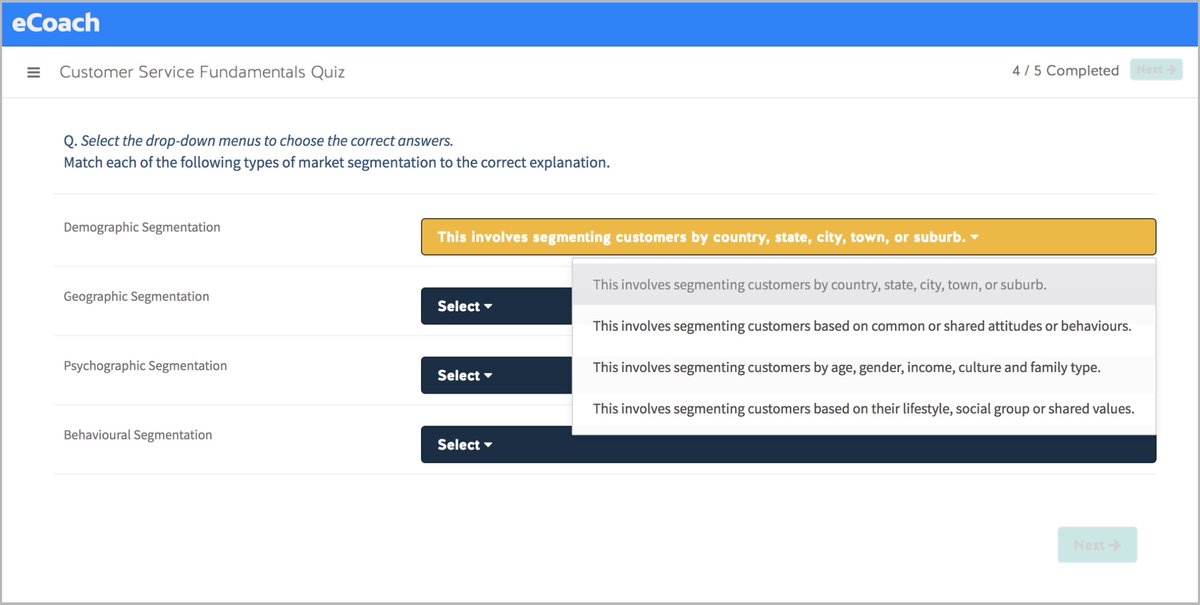Screen dimensions: 1200x605
Task: Click the Customer Service Fundamentals Quiz title
Action: 202,72
